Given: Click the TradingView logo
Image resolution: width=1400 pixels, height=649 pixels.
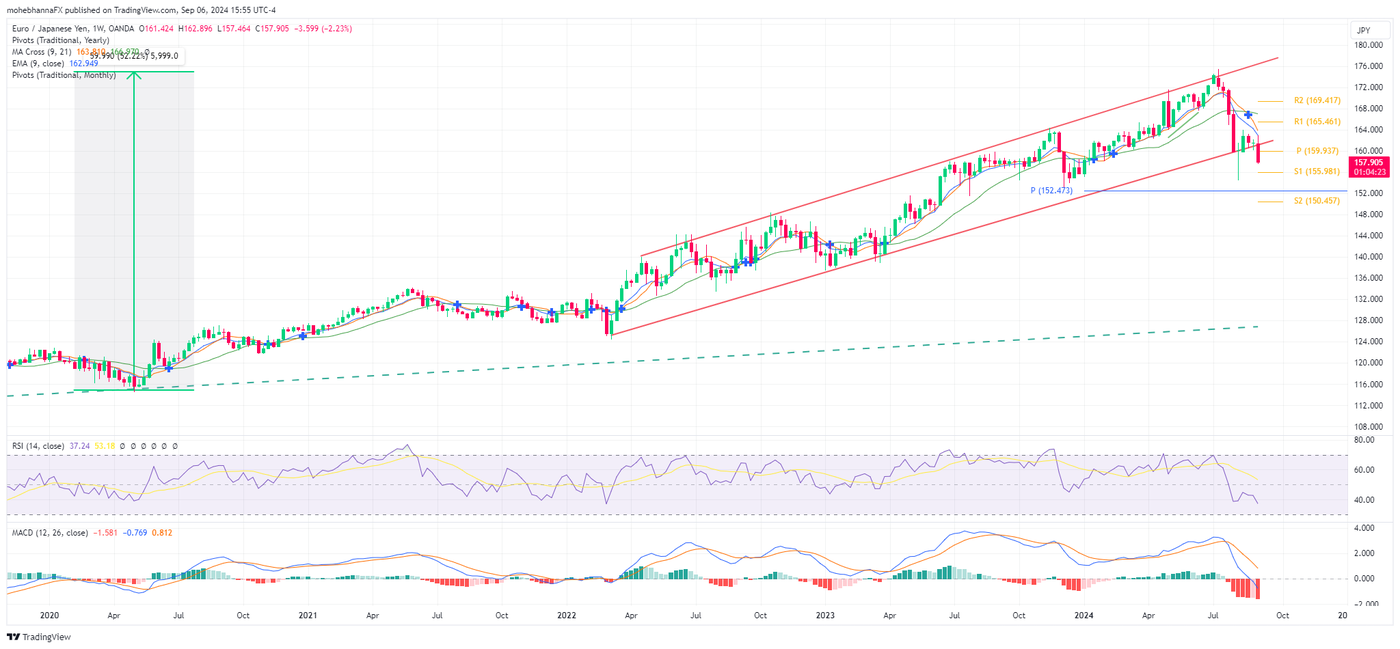Looking at the screenshot, I should (38, 636).
